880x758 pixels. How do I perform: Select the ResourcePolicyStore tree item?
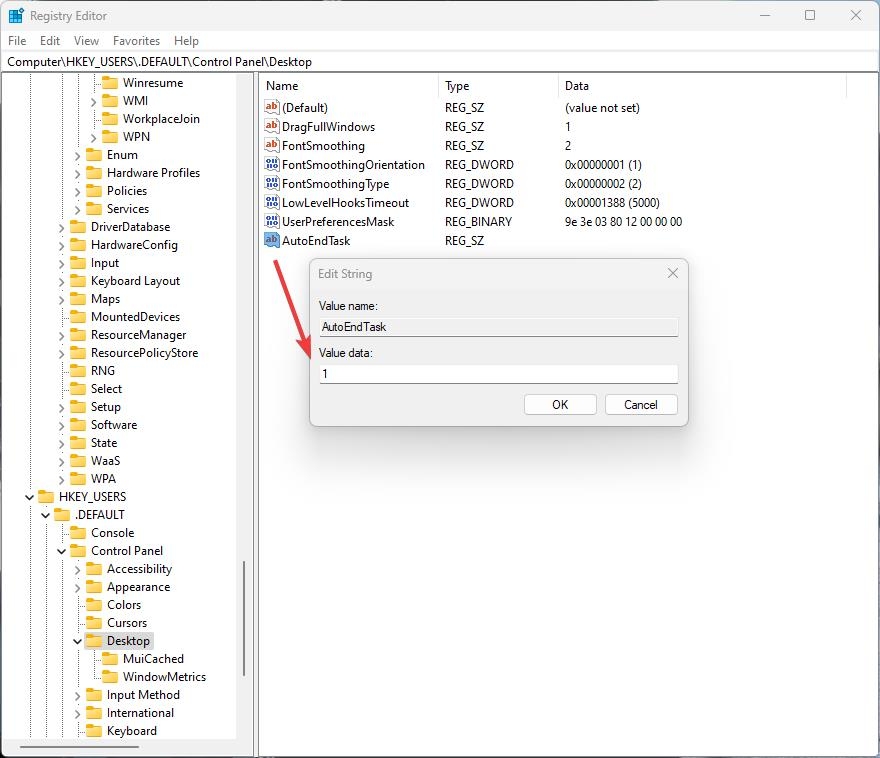[144, 353]
